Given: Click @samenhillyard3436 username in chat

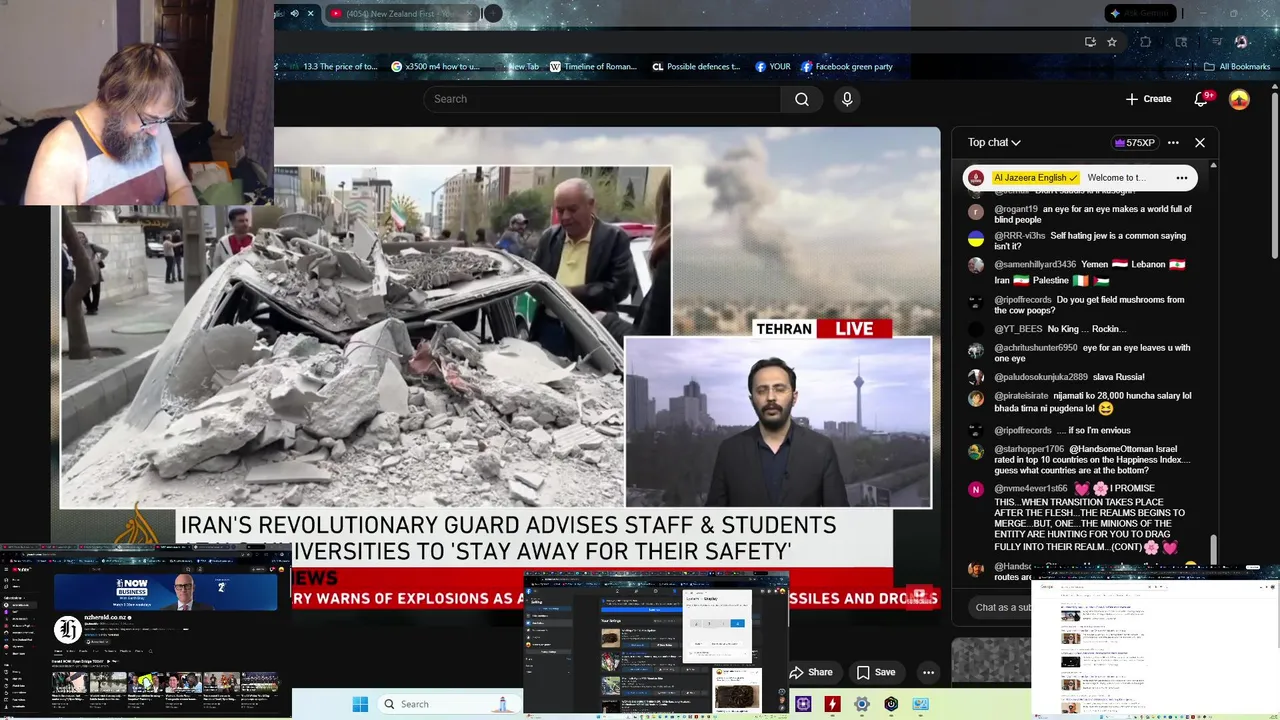Looking at the screenshot, I should (x=1035, y=264).
